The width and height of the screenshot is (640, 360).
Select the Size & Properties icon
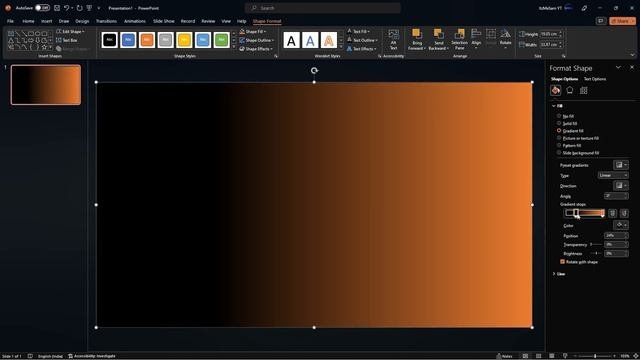[584, 90]
